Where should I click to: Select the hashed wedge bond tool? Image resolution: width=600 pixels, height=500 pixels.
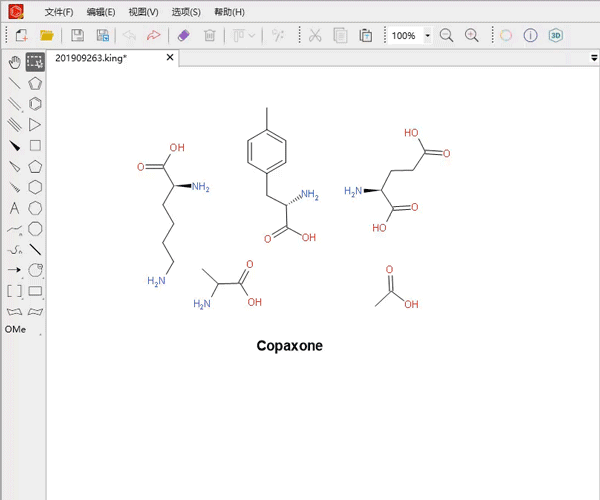[x=15, y=187]
